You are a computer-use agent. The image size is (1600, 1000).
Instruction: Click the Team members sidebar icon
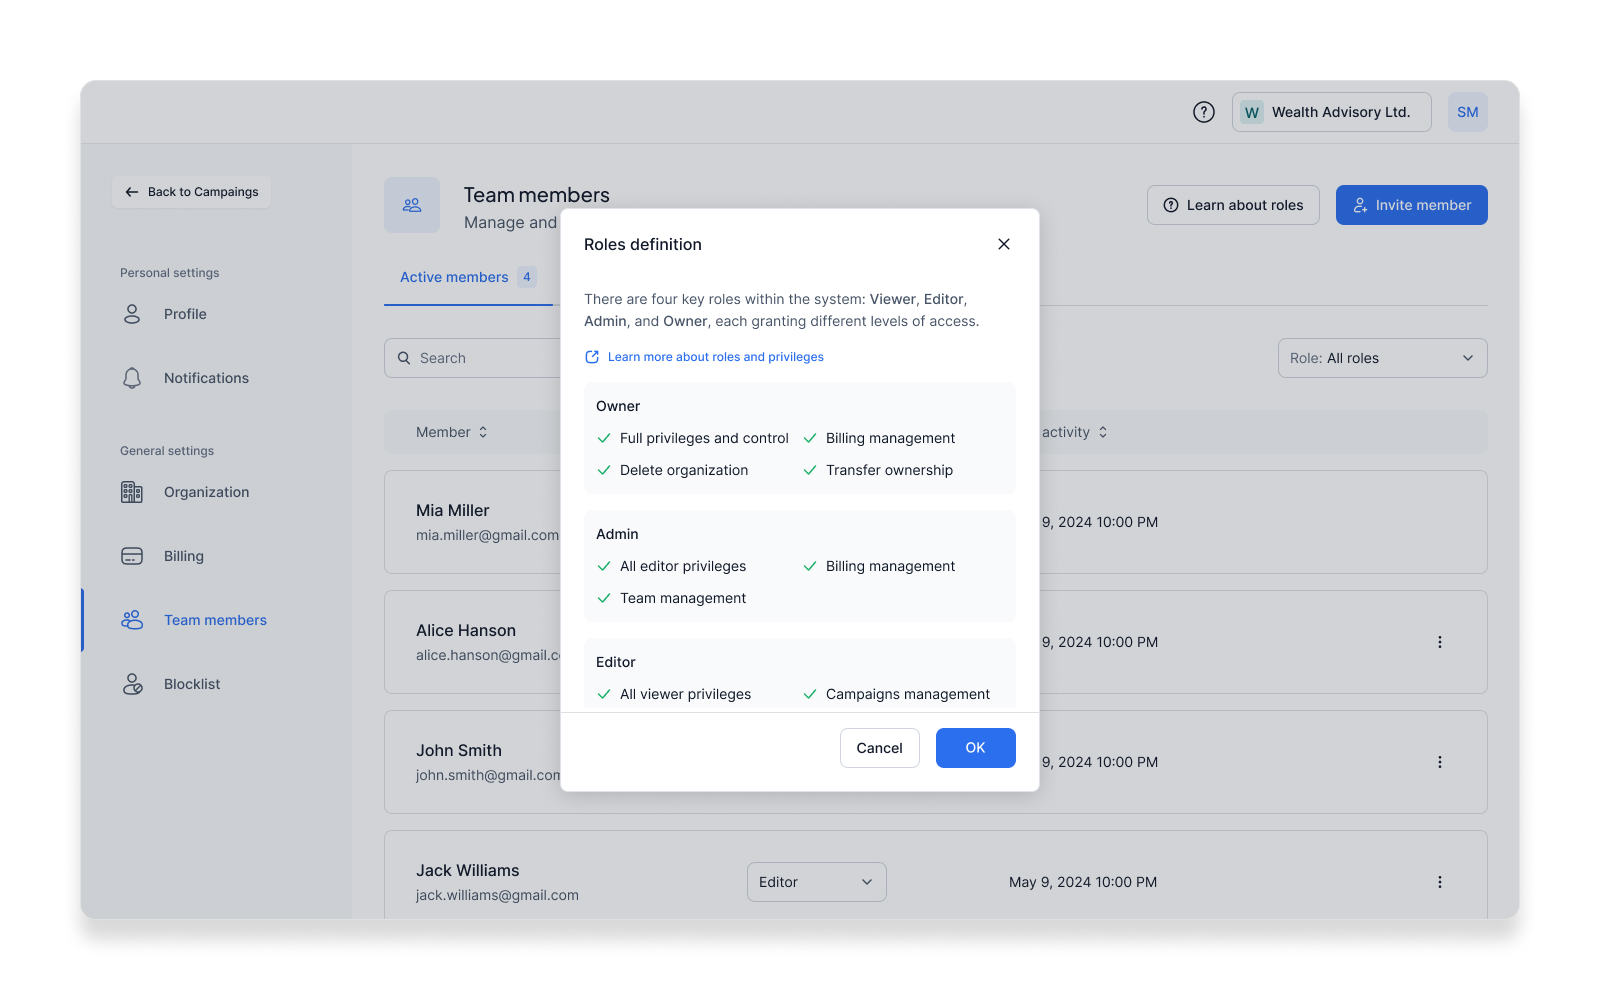[x=132, y=620]
